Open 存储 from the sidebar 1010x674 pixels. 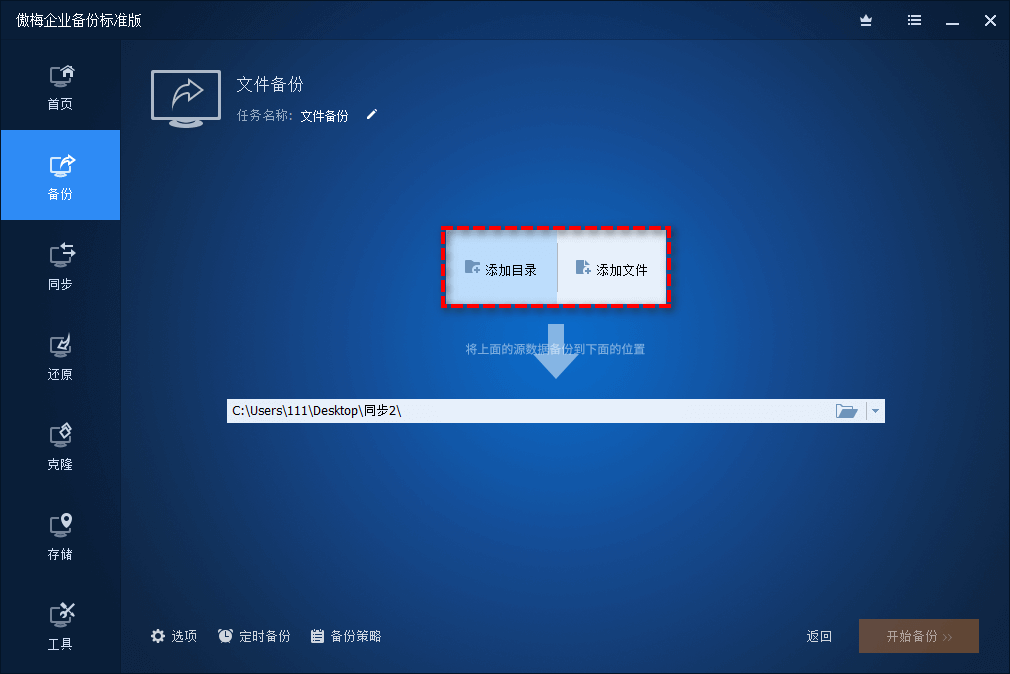point(60,536)
